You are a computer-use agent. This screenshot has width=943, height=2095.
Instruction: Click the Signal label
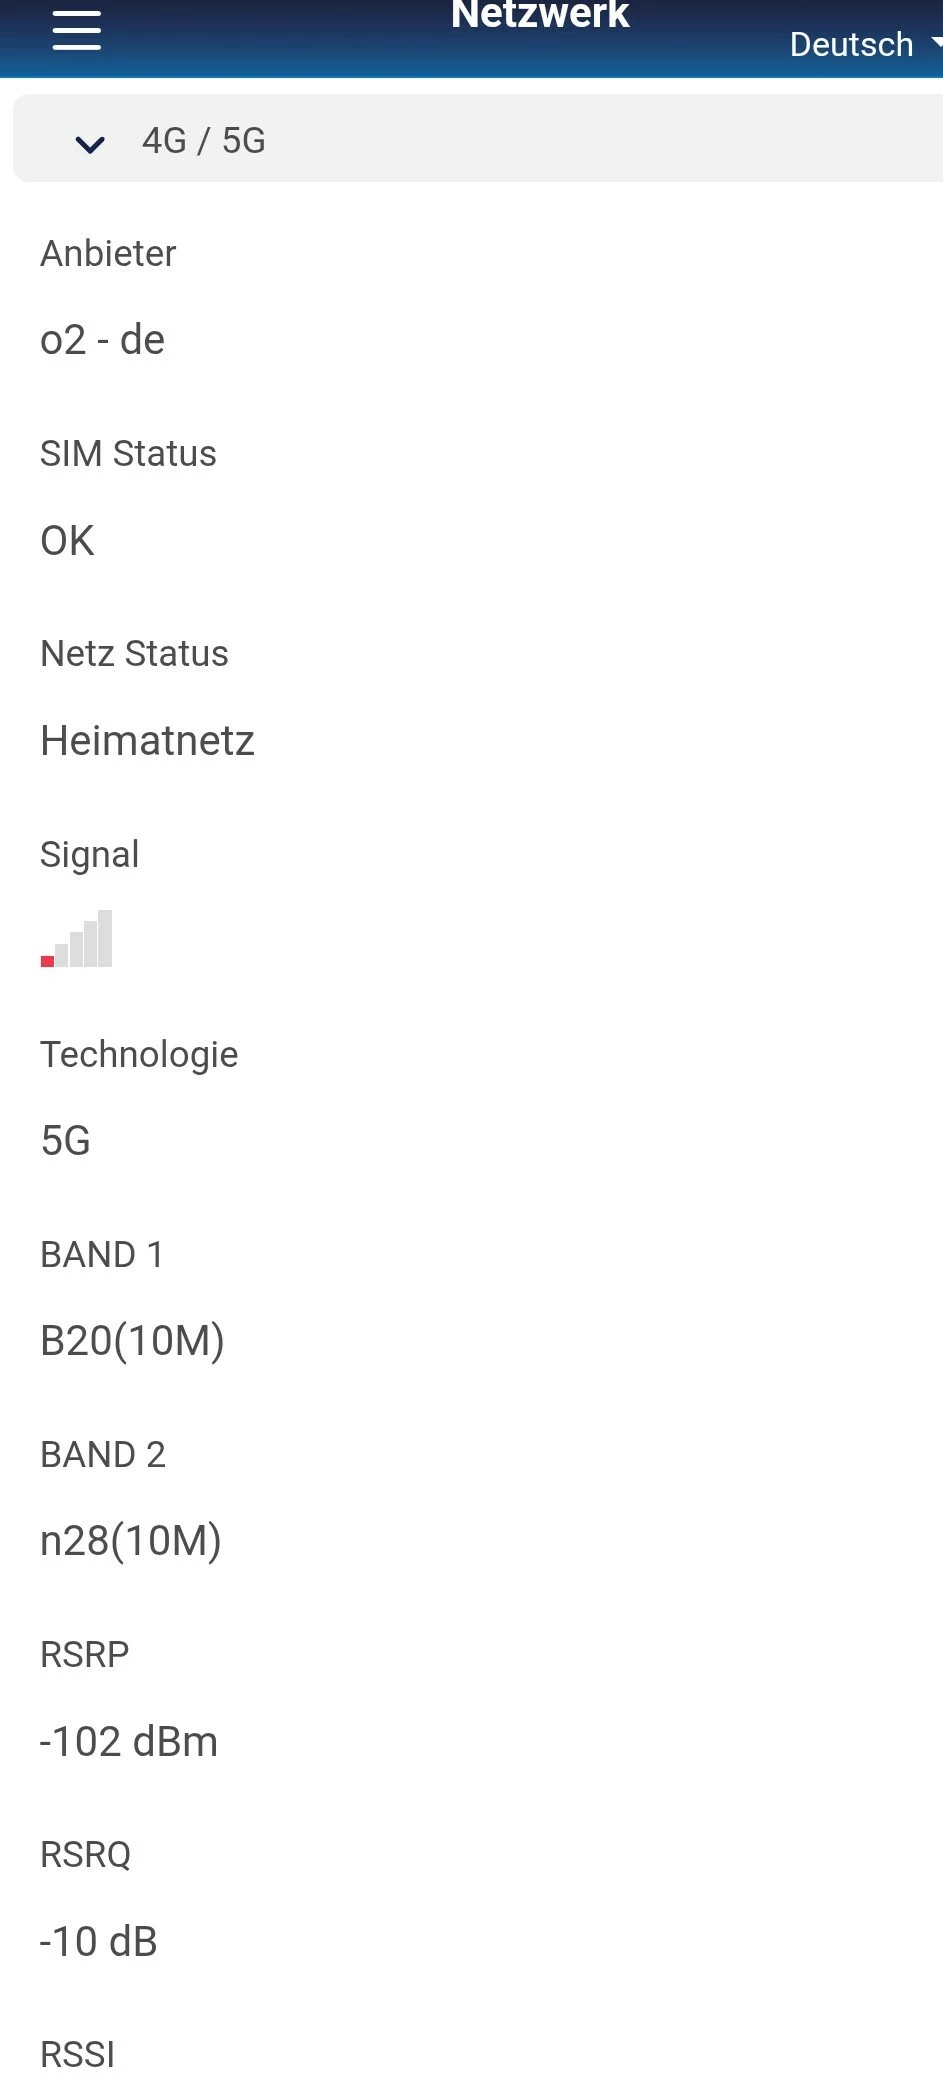coord(89,855)
